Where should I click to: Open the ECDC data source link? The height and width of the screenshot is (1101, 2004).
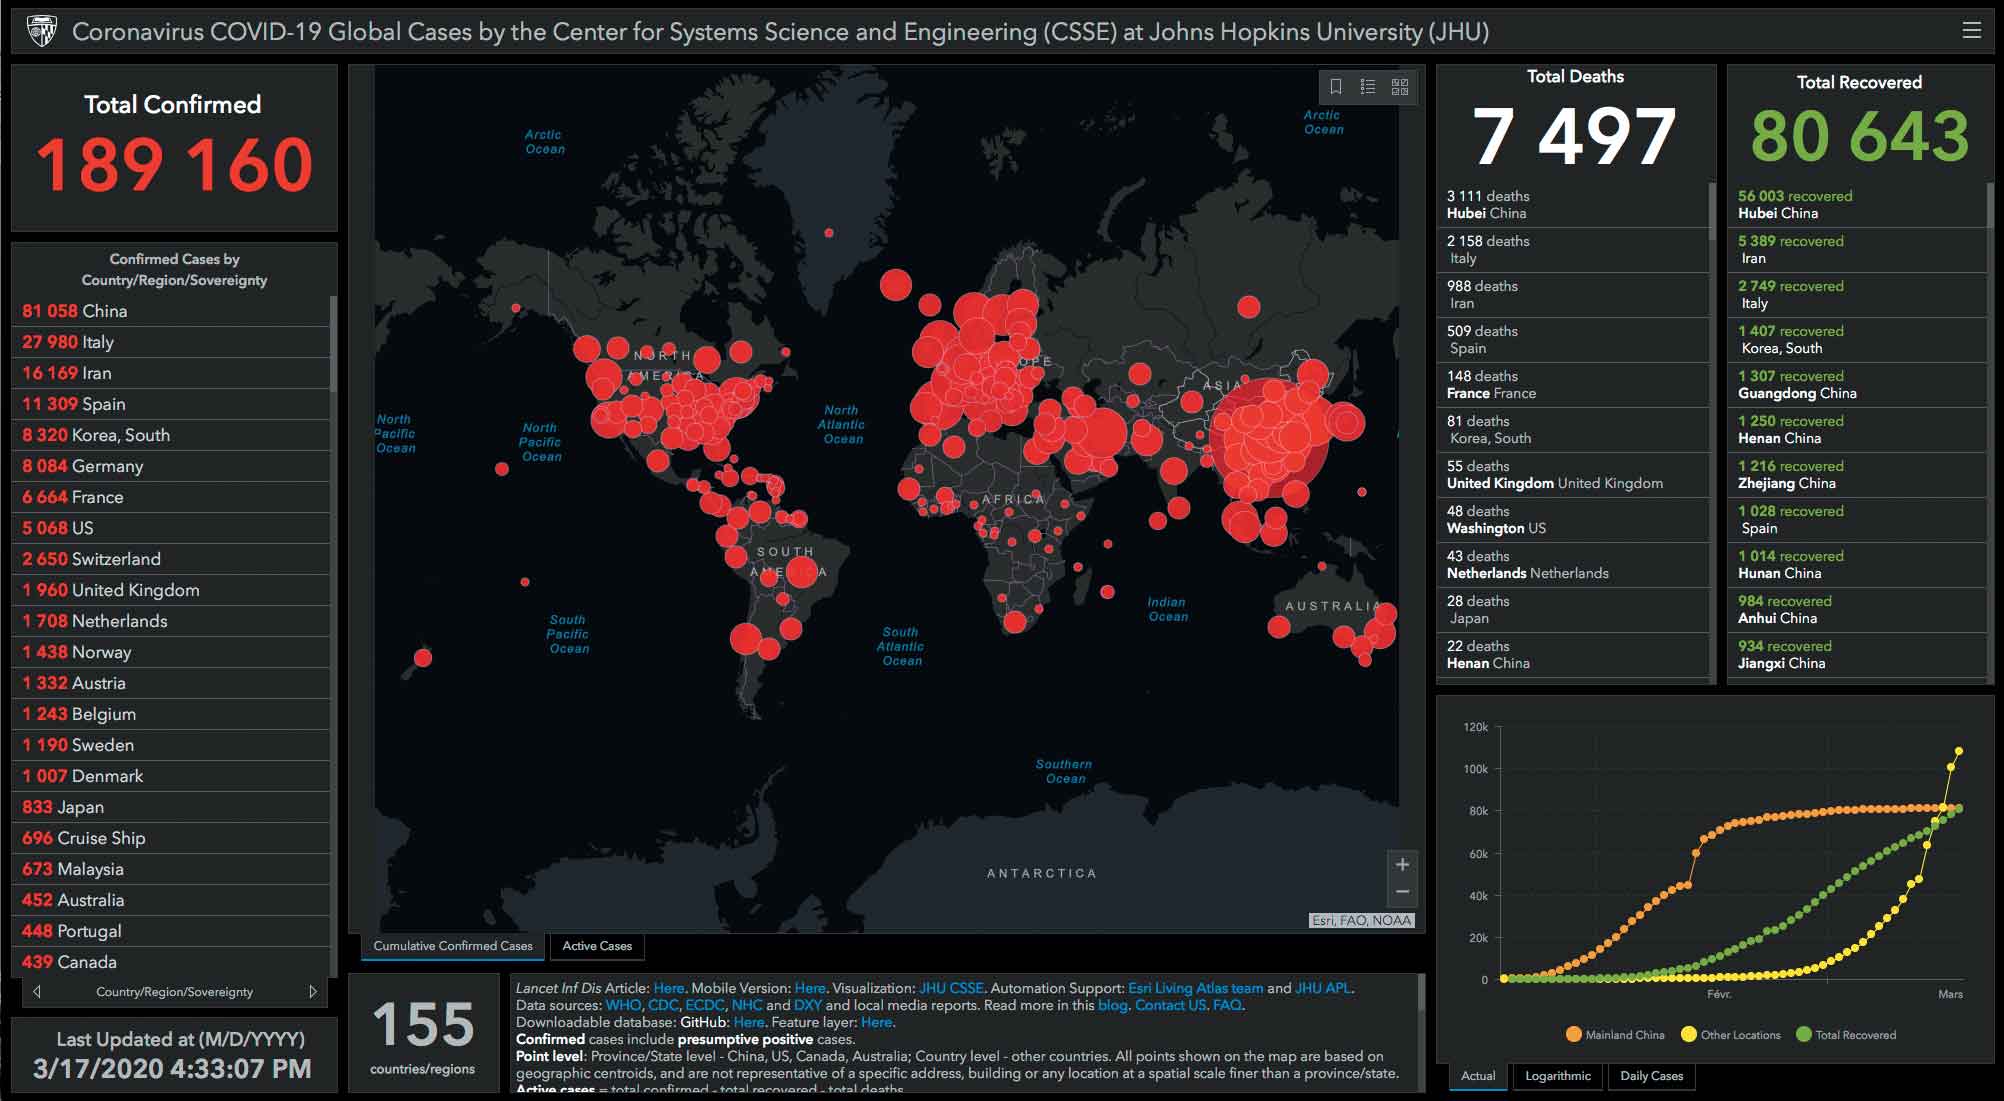705,1005
